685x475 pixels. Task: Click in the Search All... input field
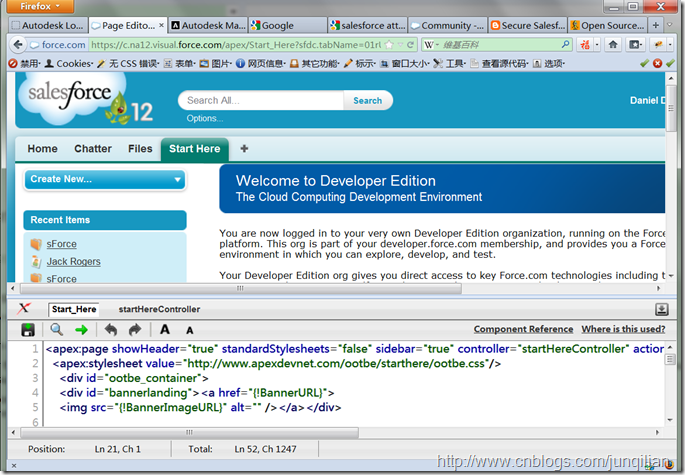click(261, 101)
